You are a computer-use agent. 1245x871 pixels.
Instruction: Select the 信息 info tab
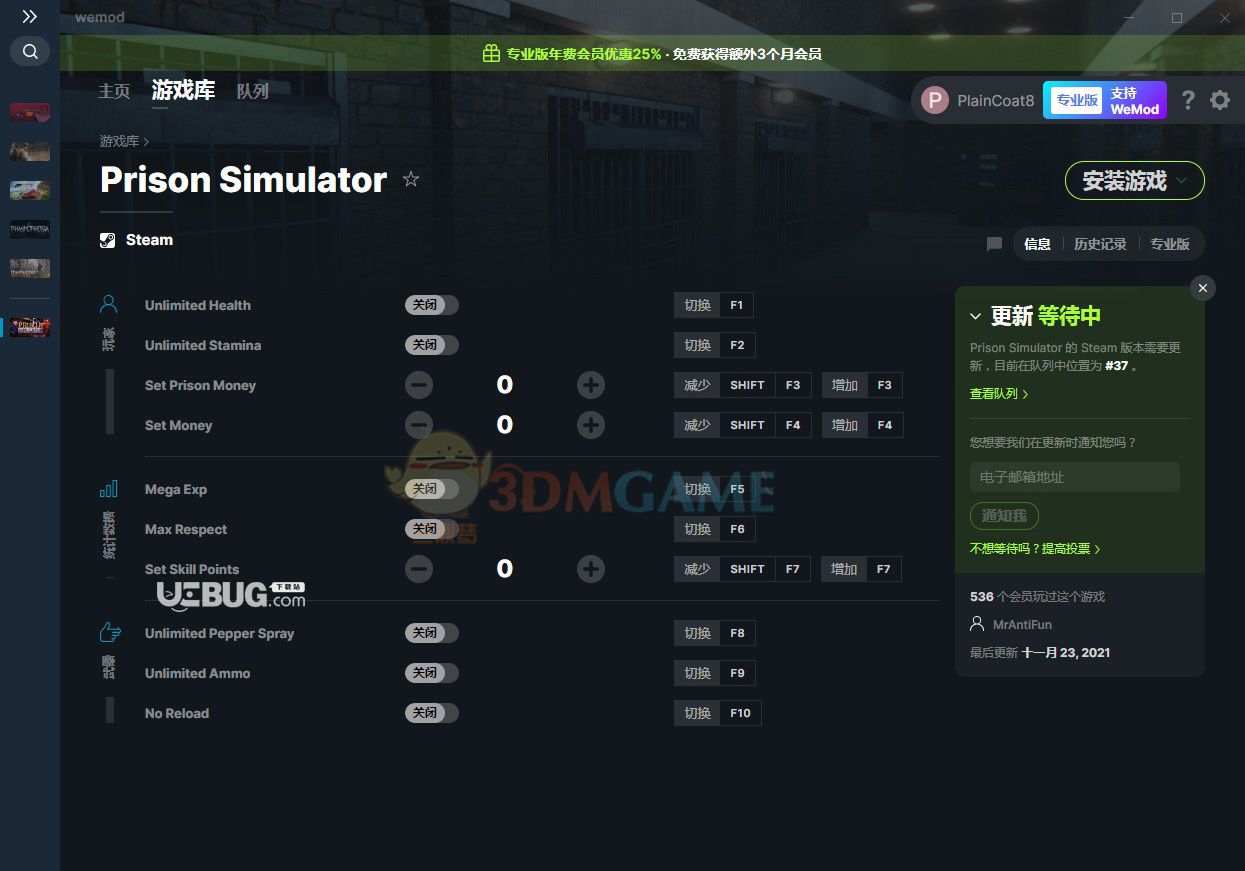coord(1037,244)
